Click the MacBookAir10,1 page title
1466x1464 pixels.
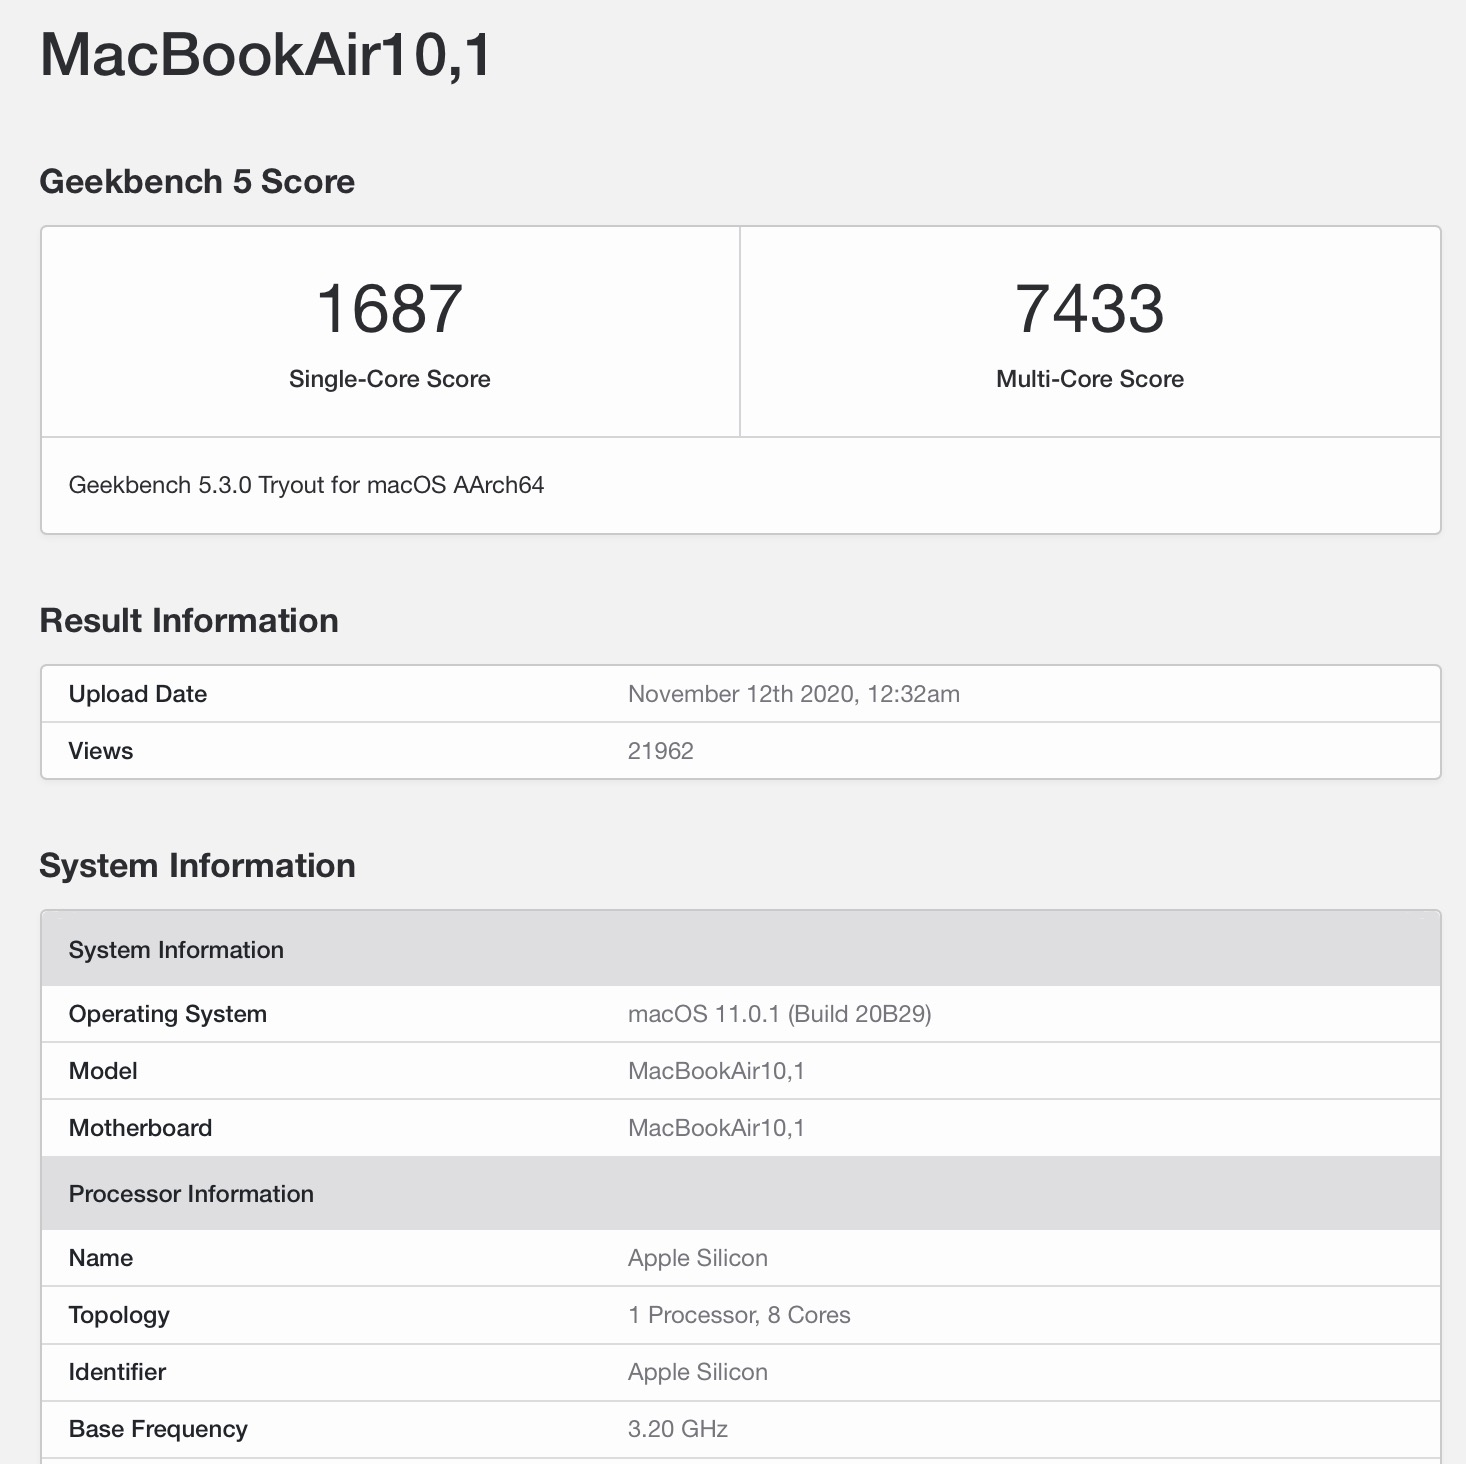pyautogui.click(x=265, y=55)
